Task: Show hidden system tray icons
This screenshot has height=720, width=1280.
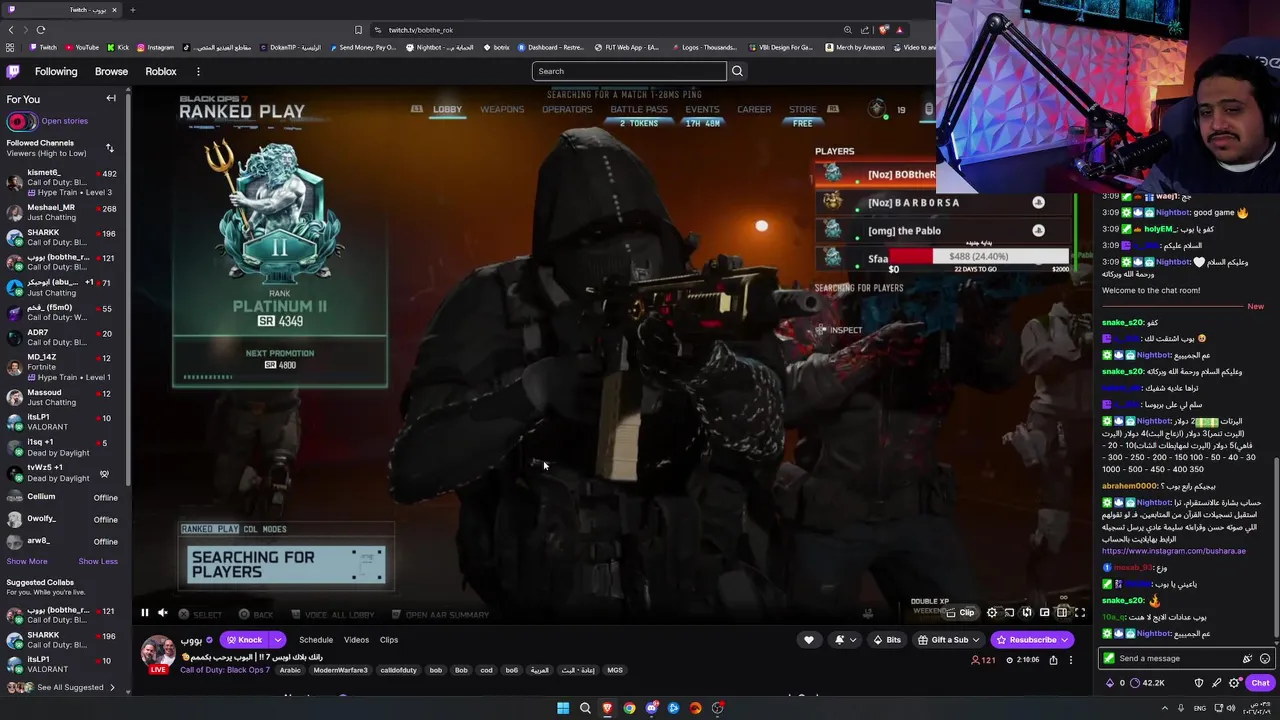Action: (1164, 708)
